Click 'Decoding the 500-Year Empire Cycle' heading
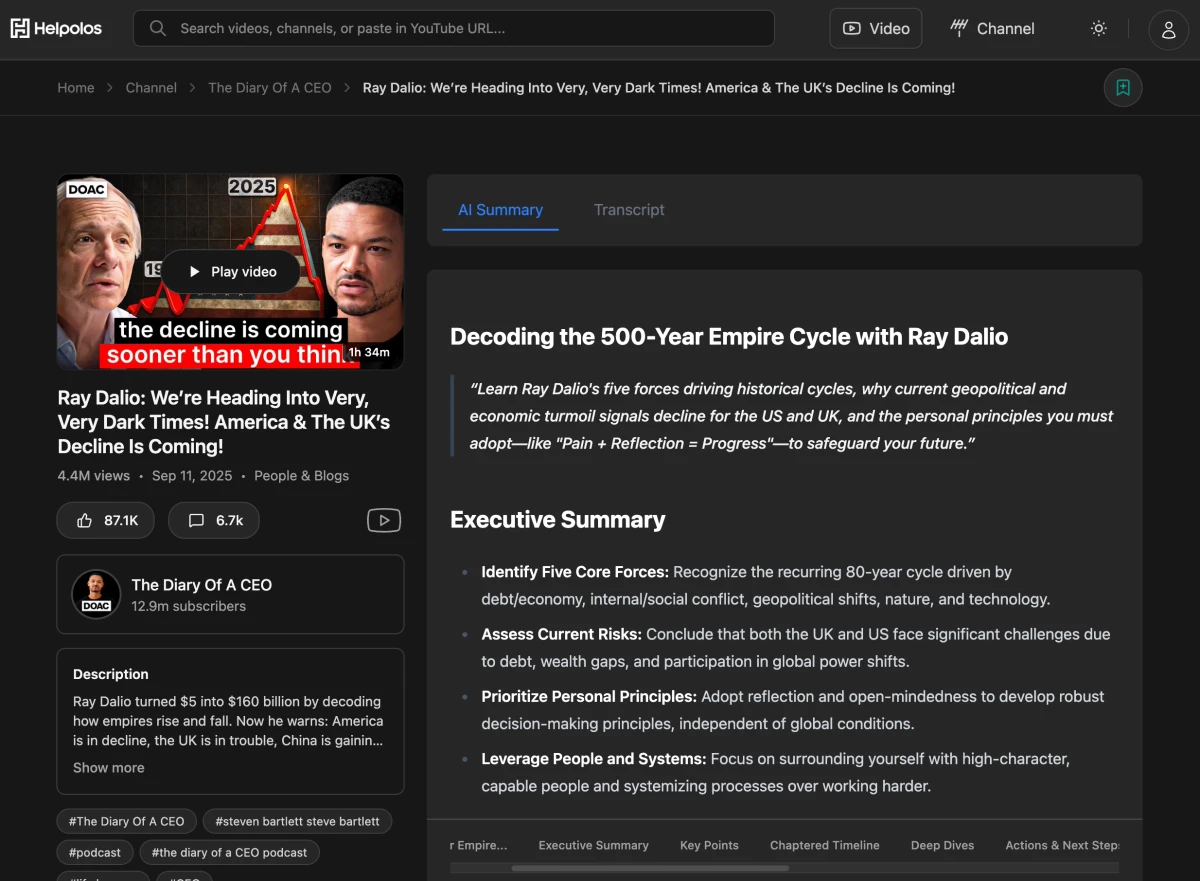 (729, 336)
